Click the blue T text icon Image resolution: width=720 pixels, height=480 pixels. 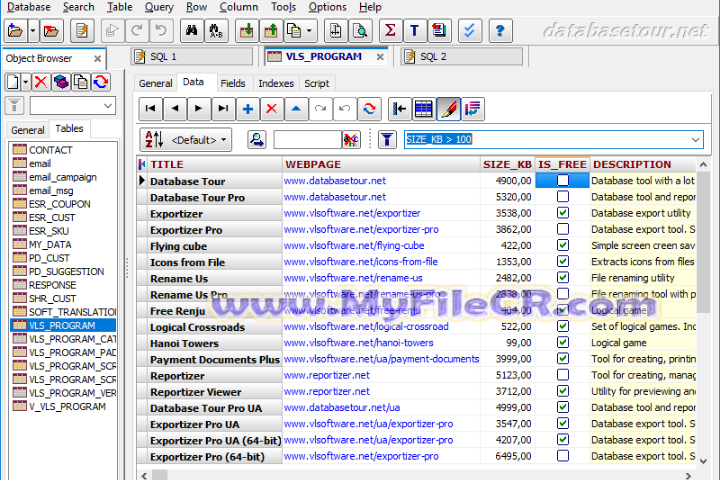(414, 31)
